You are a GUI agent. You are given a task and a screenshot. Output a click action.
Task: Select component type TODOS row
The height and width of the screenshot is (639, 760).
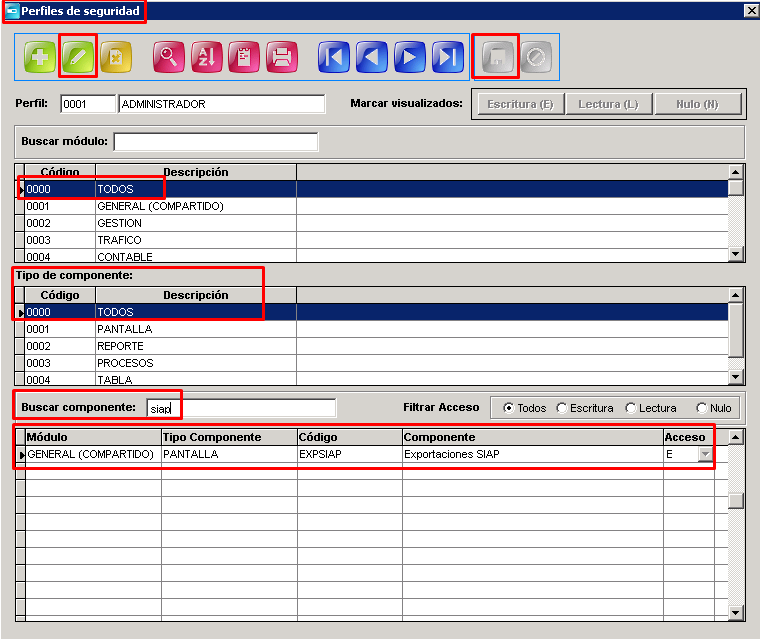pos(376,312)
